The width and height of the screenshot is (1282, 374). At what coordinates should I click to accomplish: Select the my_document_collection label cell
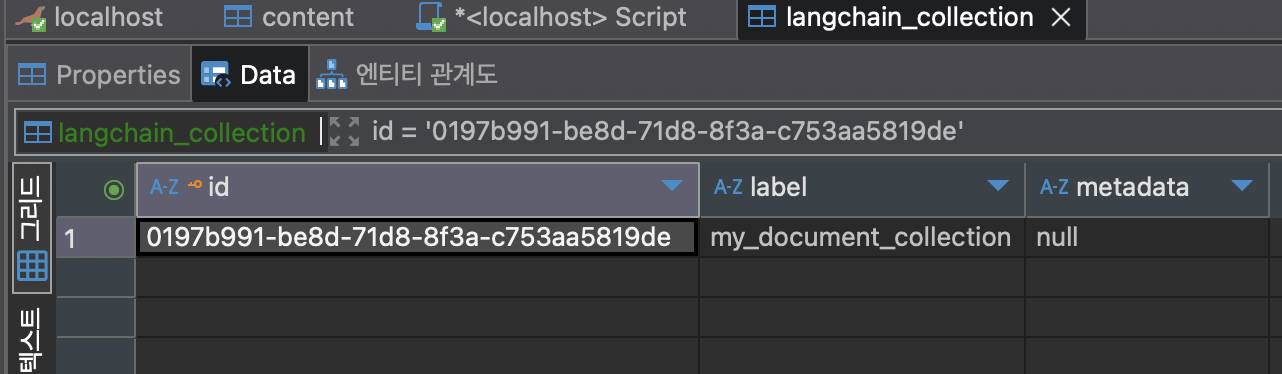coord(861,238)
